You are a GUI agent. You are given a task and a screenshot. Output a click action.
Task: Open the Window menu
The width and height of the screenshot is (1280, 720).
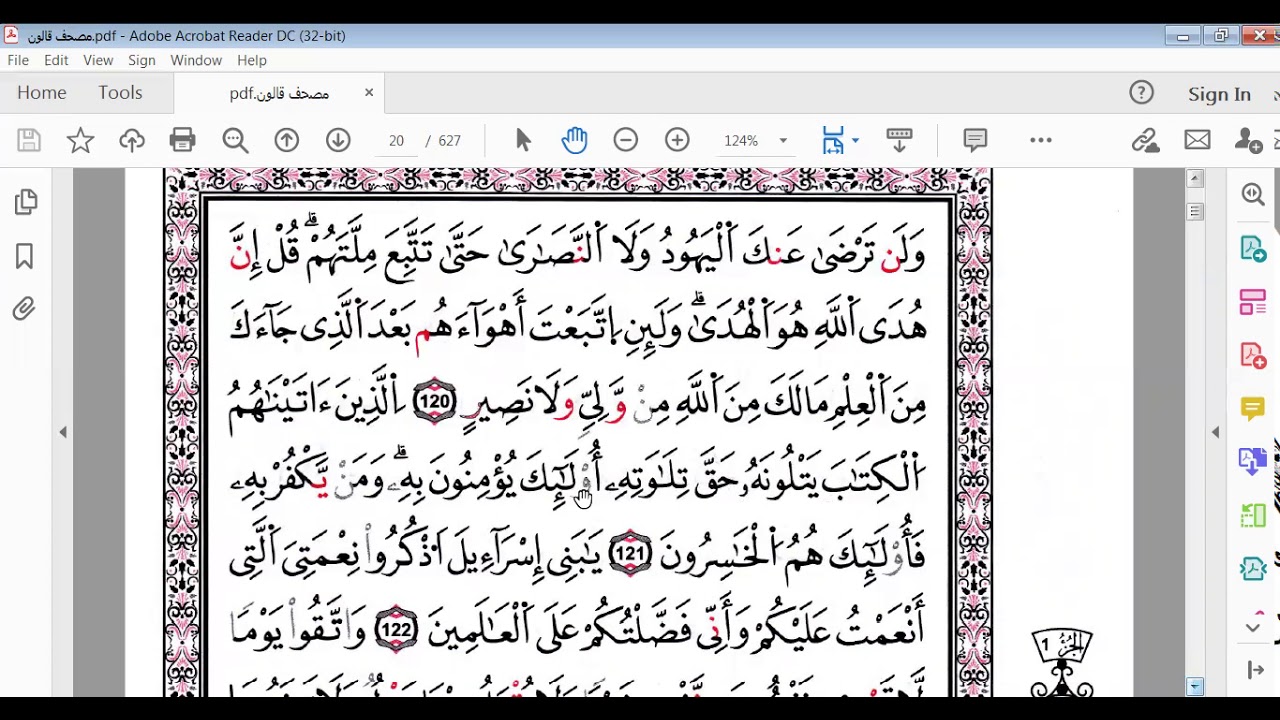coord(196,60)
